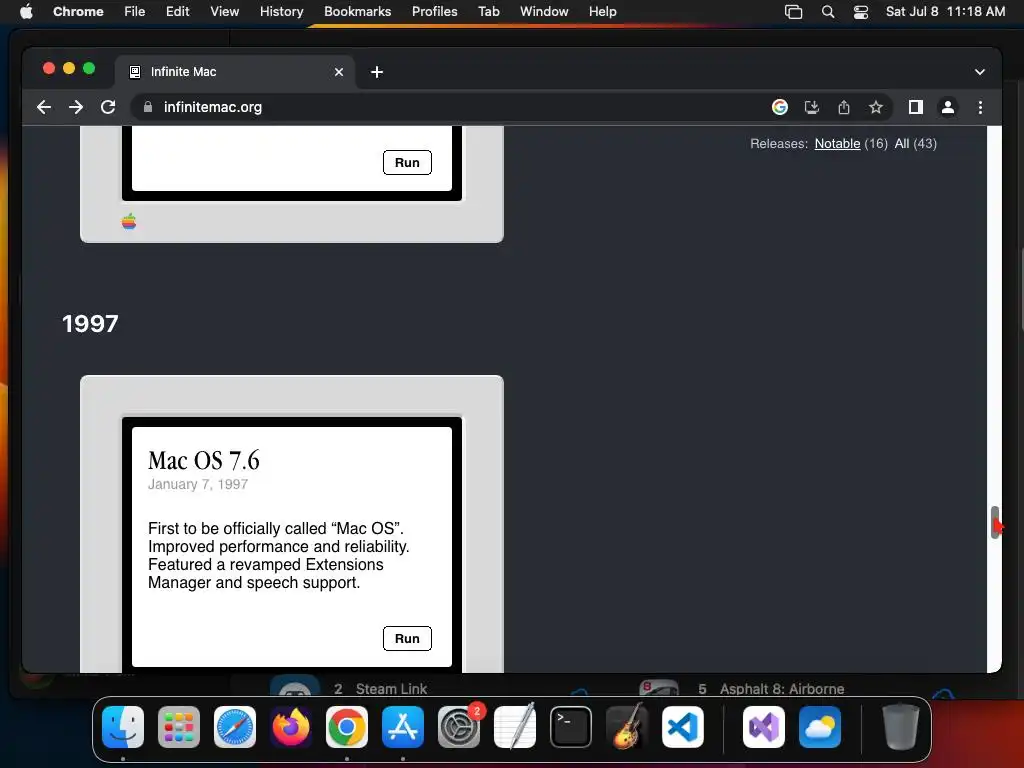The width and height of the screenshot is (1024, 768).
Task: Open the App Store from the Dock
Action: [403, 727]
